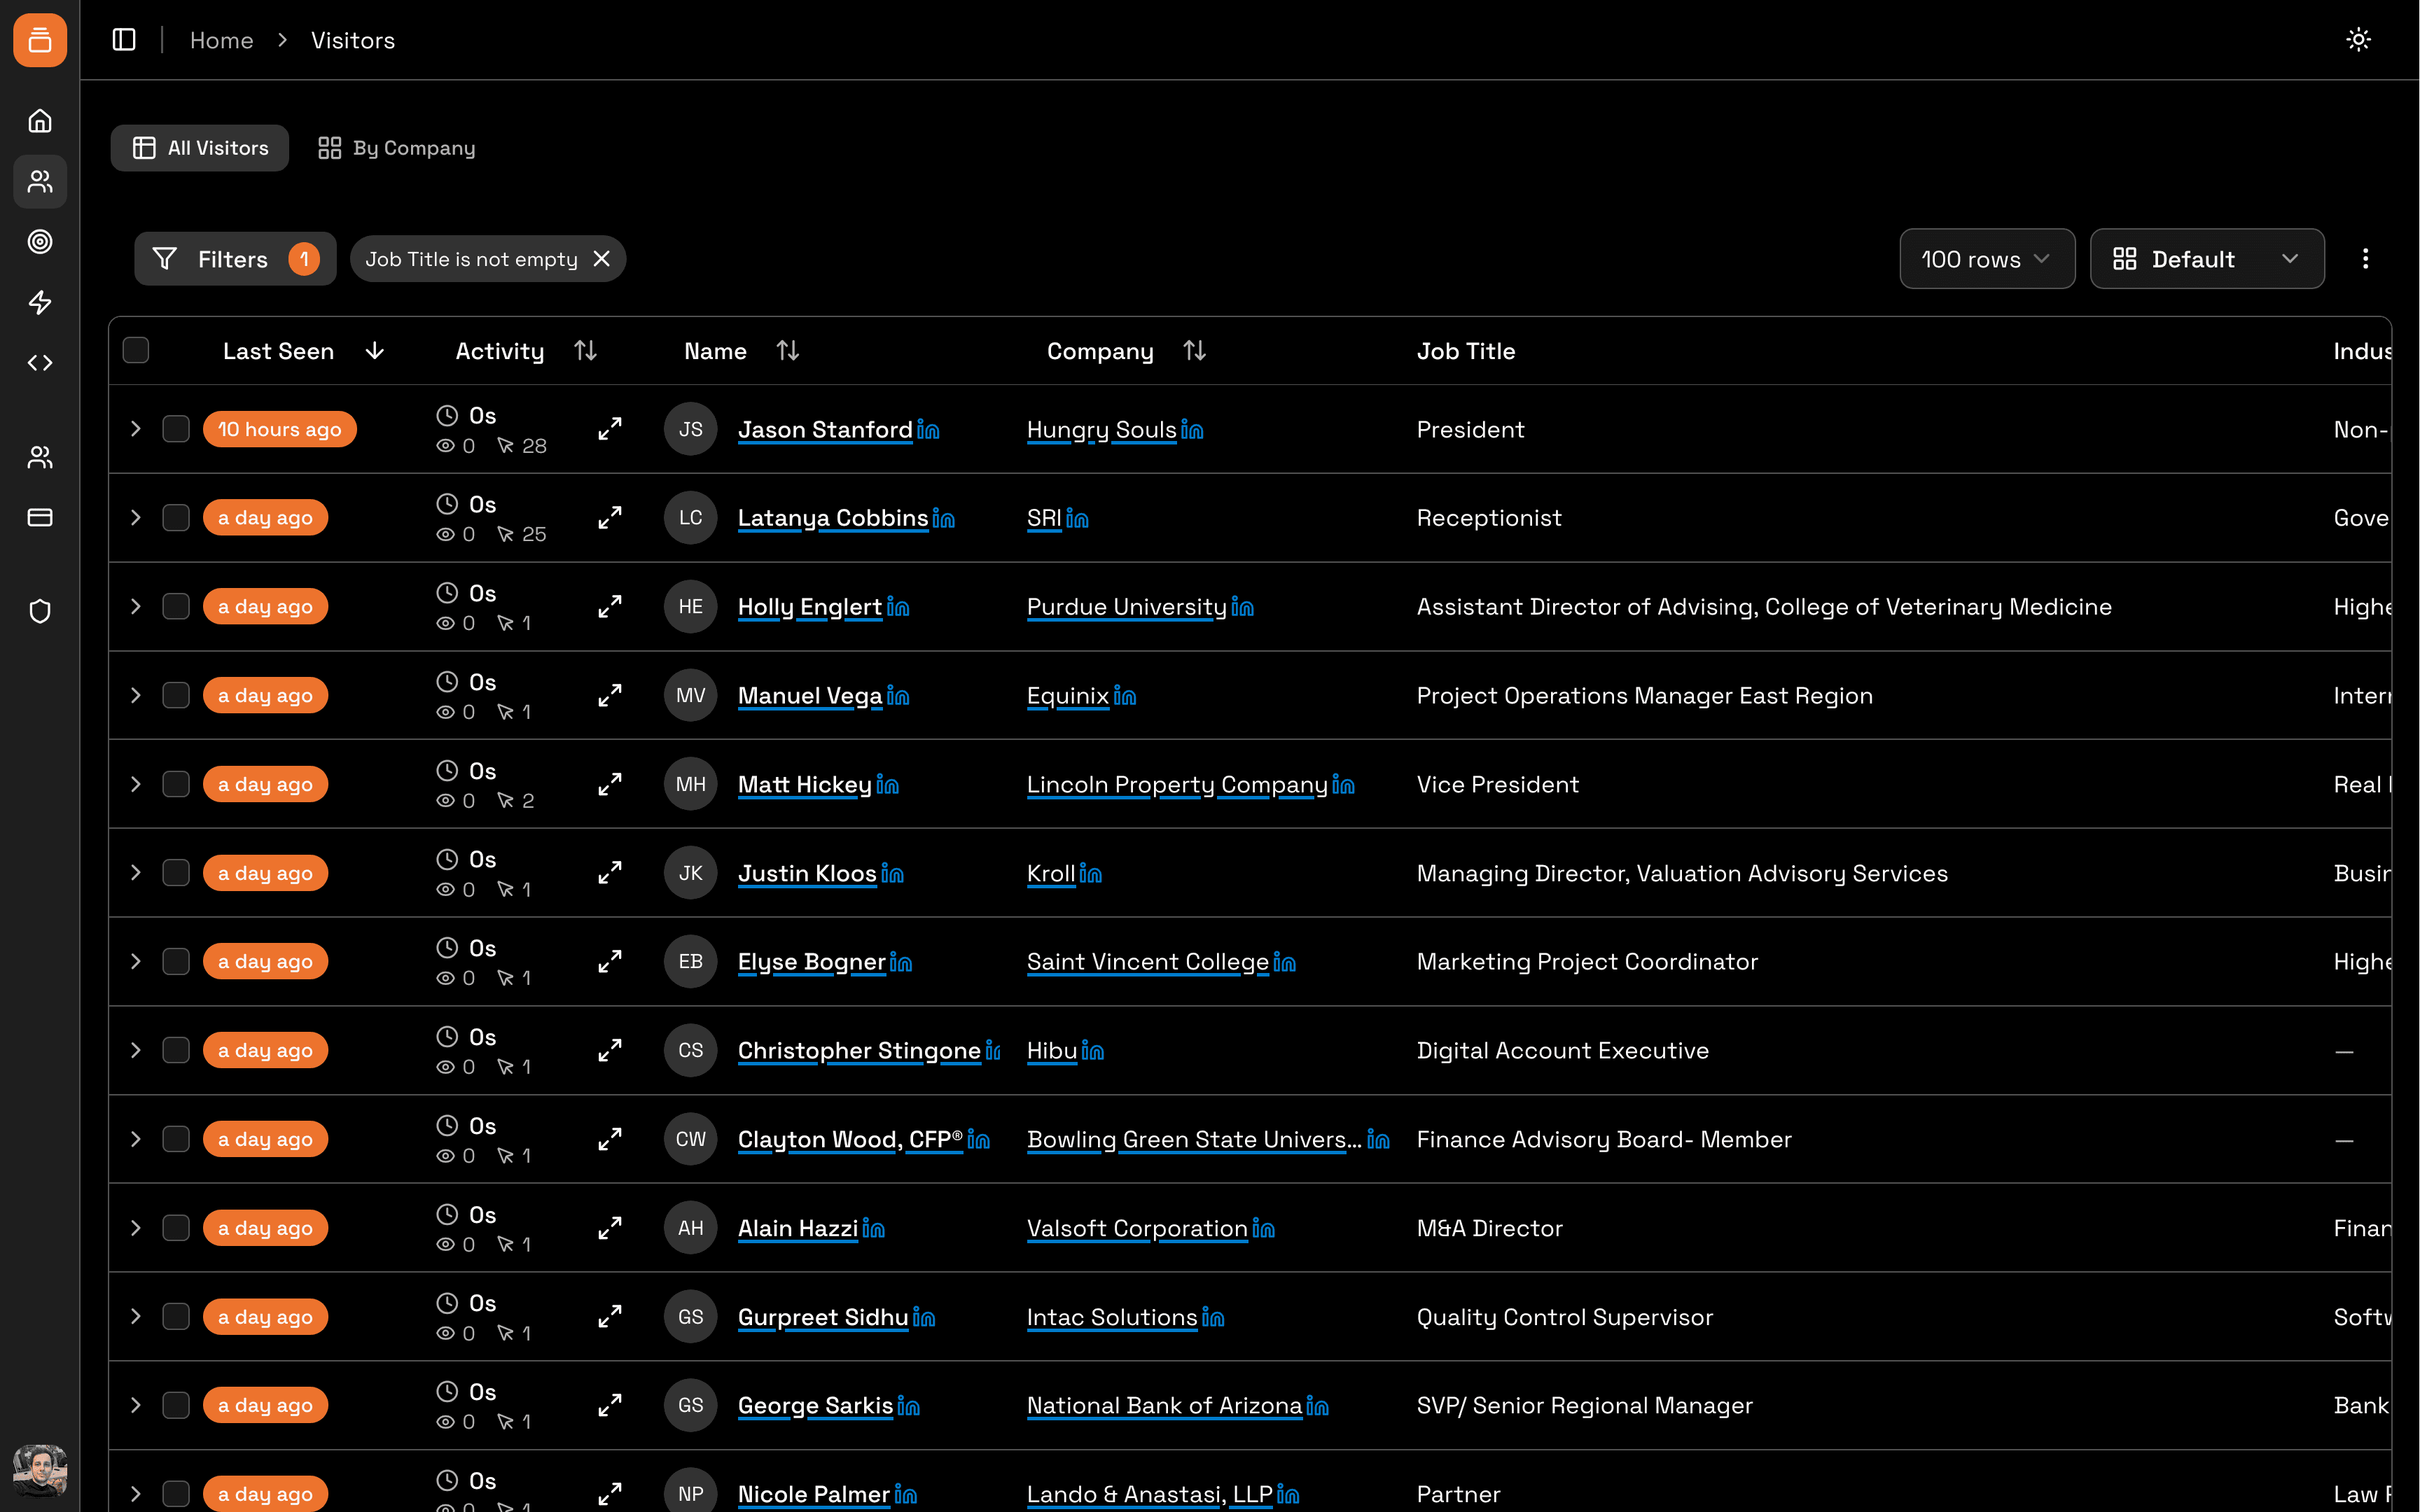Select the Visitors people icon in sidebar

40,182
